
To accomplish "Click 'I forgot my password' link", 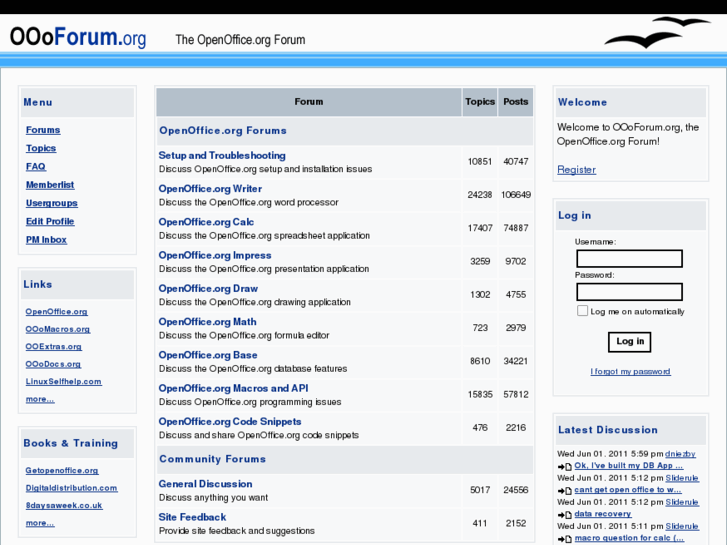I will [x=630, y=372].
